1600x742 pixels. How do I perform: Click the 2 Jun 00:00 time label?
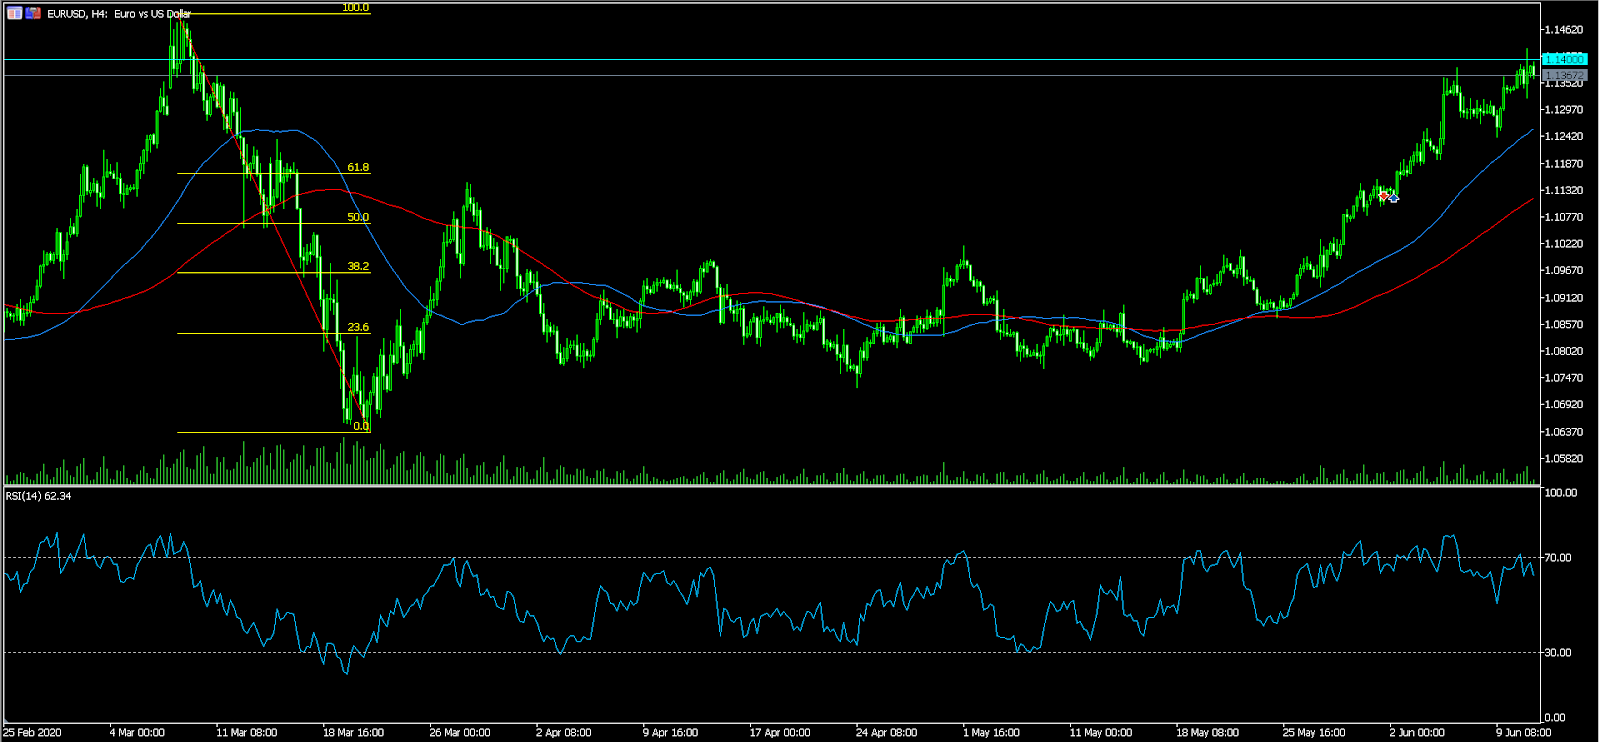pyautogui.click(x=1417, y=733)
